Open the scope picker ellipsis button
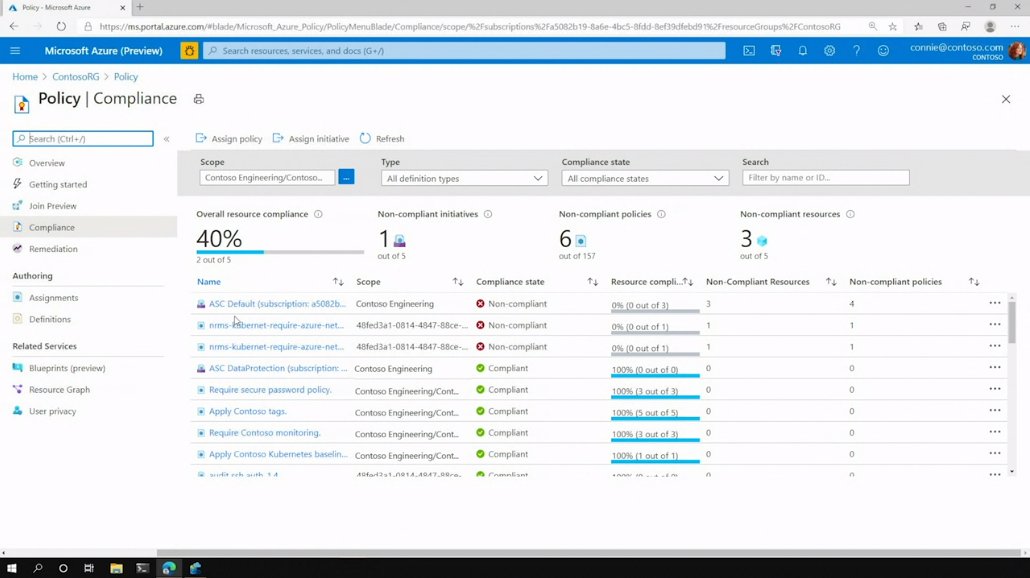The height and width of the screenshot is (578, 1030). click(x=346, y=177)
